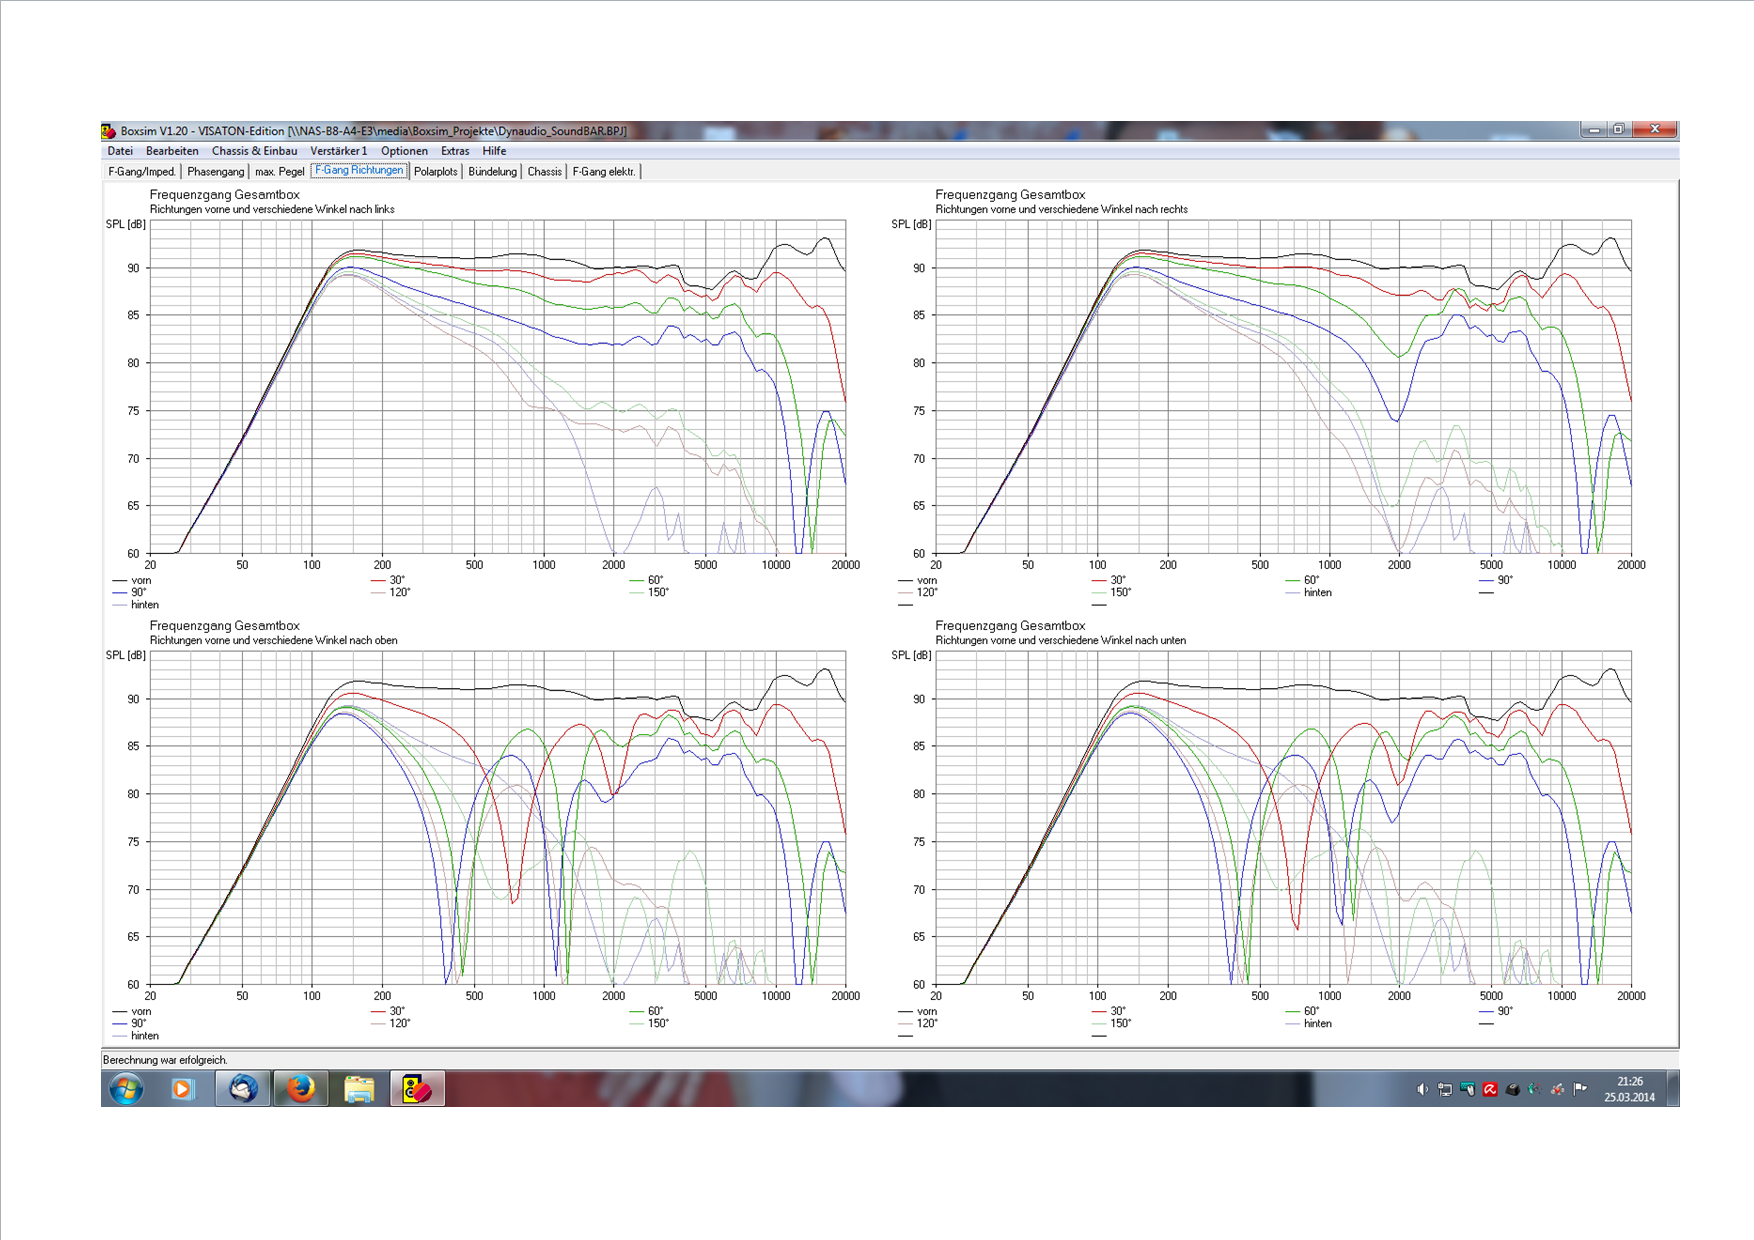Click the 'Richtungen vorne und verschiedene Winkel nach rechts' subtitle
Image resolution: width=1754 pixels, height=1240 pixels.
(1061, 210)
